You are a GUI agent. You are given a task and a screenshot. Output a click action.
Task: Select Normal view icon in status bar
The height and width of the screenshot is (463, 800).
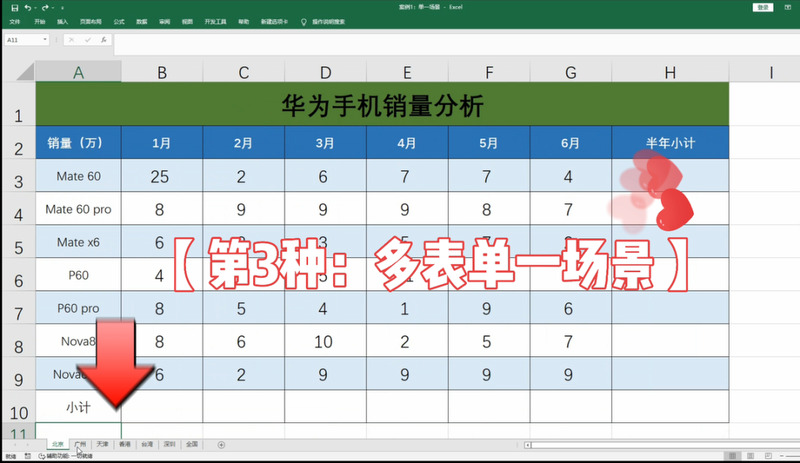tap(732, 456)
